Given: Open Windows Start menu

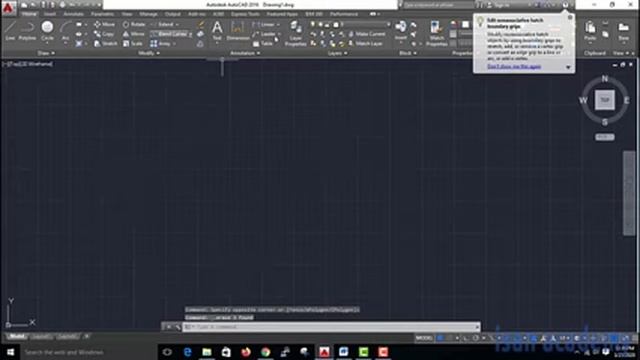Looking at the screenshot, I should pyautogui.click(x=10, y=352).
